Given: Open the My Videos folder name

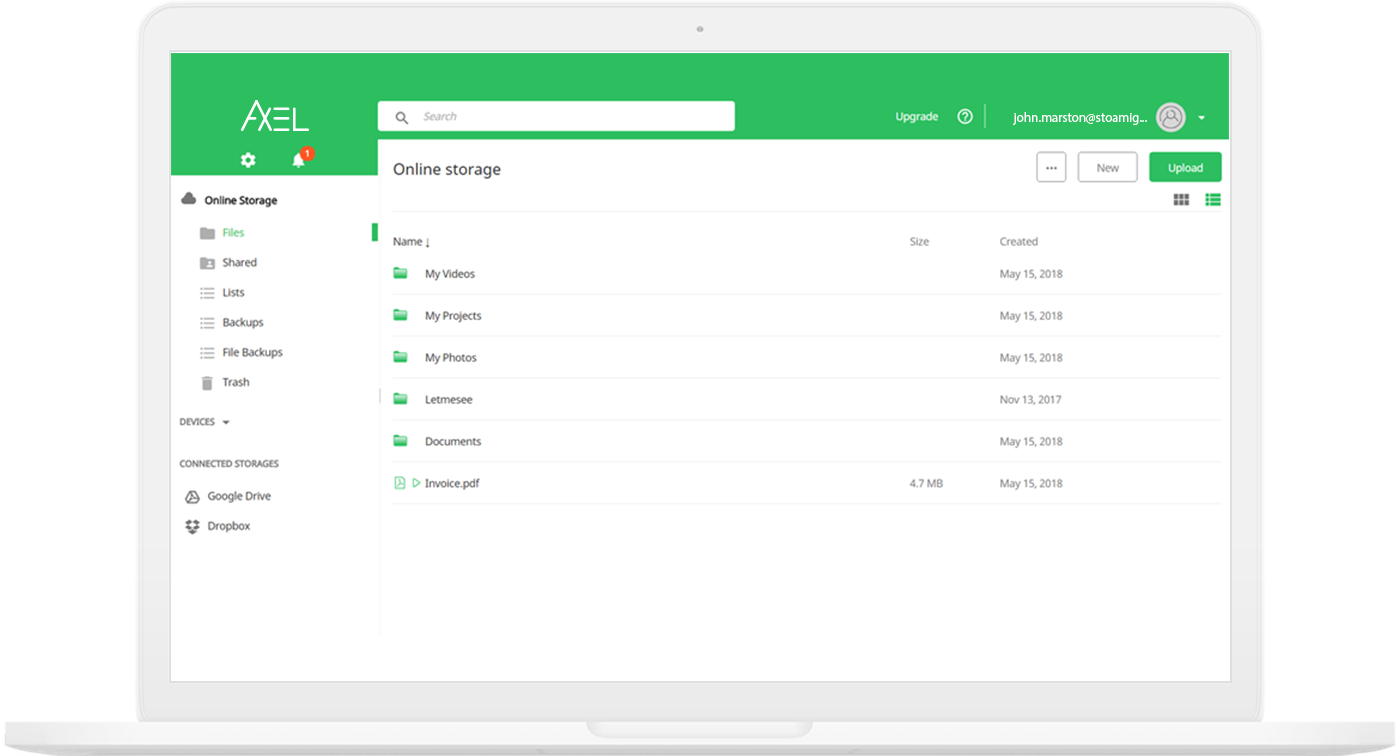Looking at the screenshot, I should (450, 274).
